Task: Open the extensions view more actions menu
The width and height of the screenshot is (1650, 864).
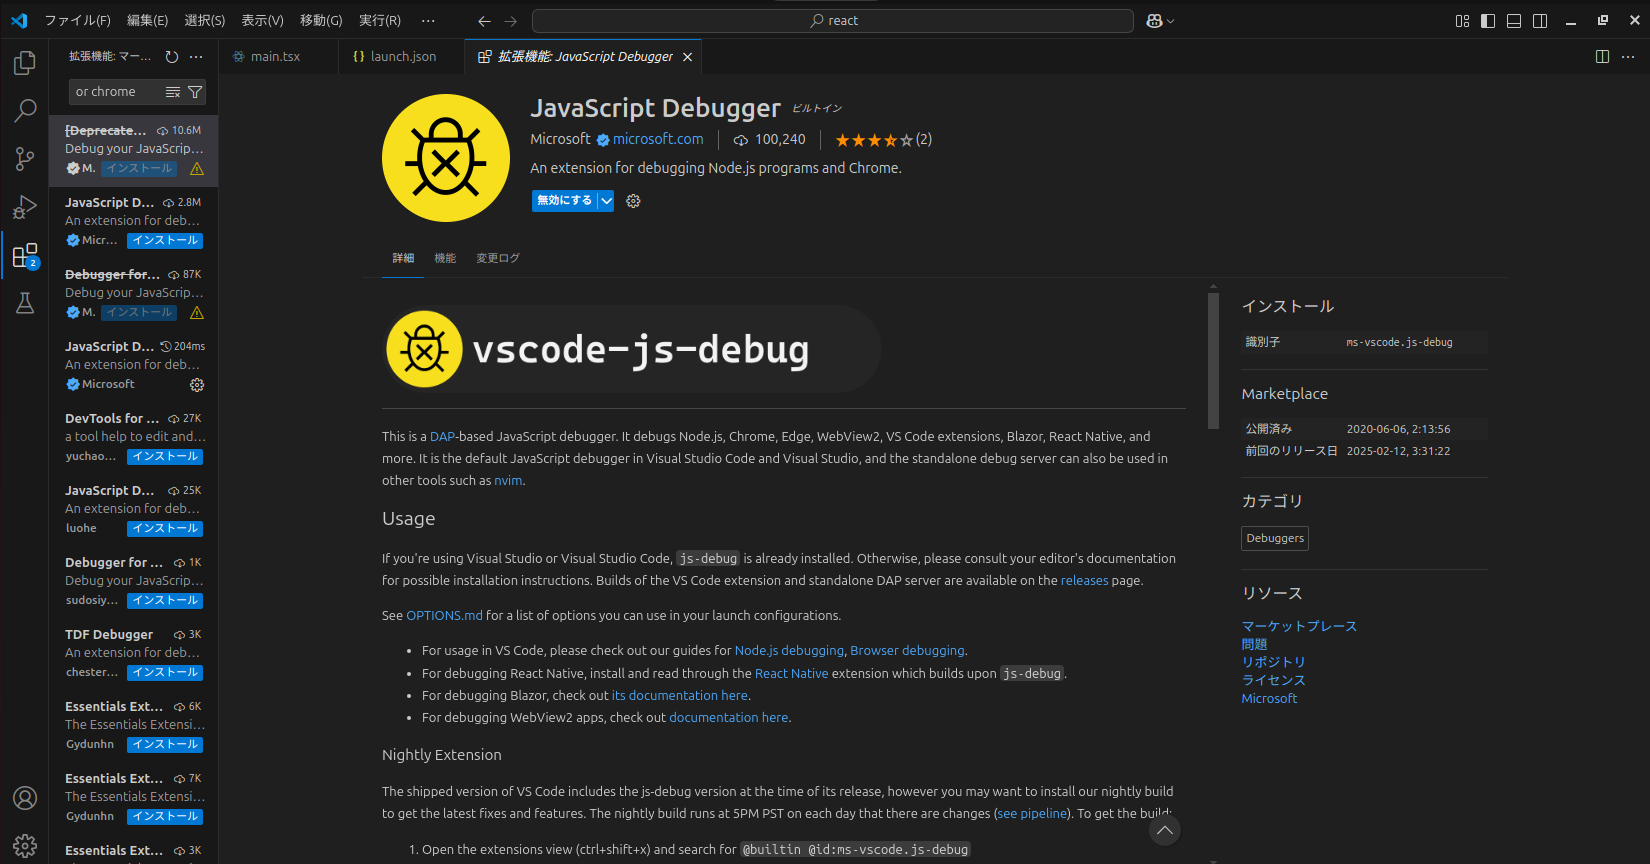Action: (196, 57)
